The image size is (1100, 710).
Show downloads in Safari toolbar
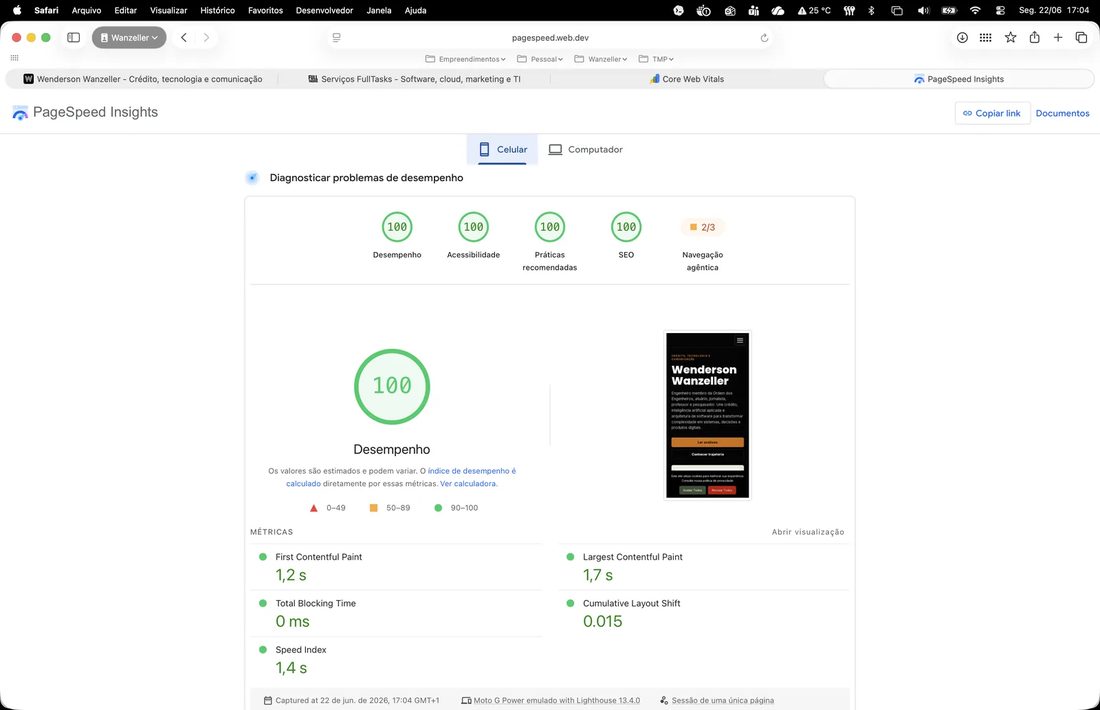(x=962, y=38)
